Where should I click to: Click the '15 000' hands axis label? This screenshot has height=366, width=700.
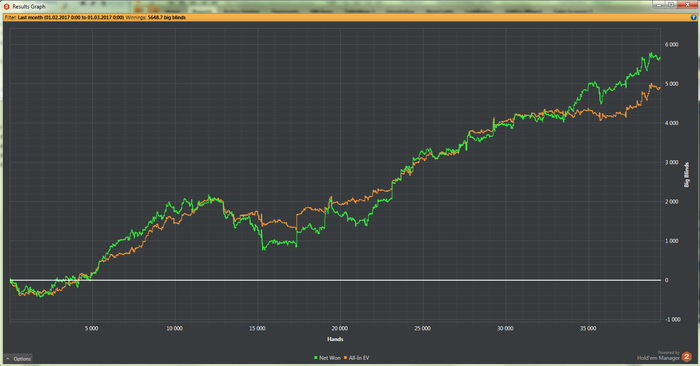tap(257, 329)
